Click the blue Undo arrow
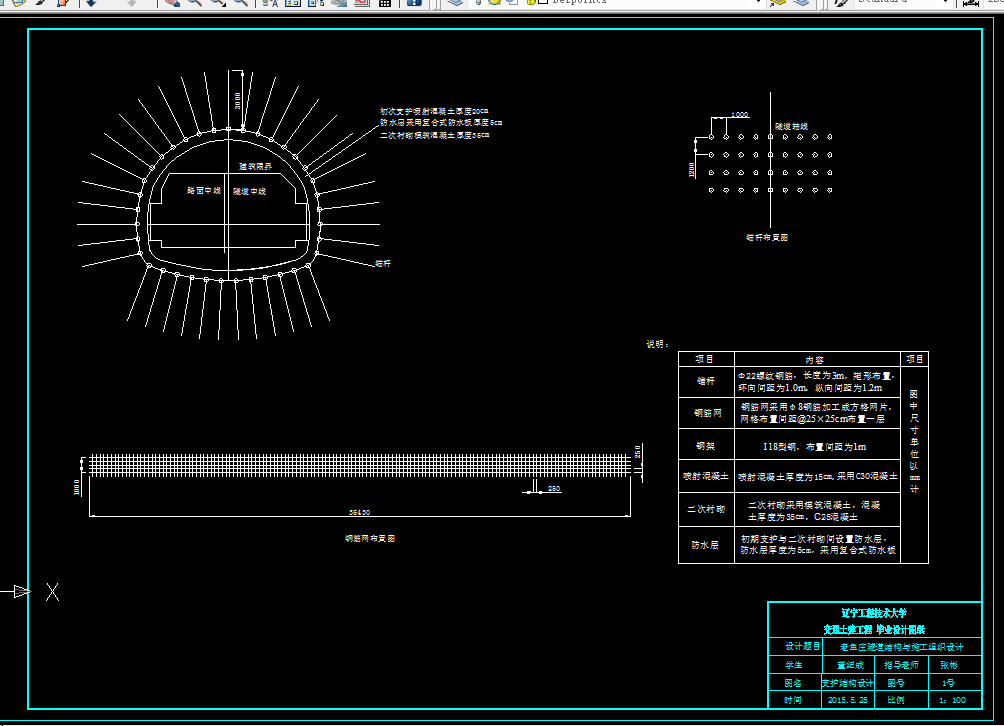The width and height of the screenshot is (1004, 726). 91,2
